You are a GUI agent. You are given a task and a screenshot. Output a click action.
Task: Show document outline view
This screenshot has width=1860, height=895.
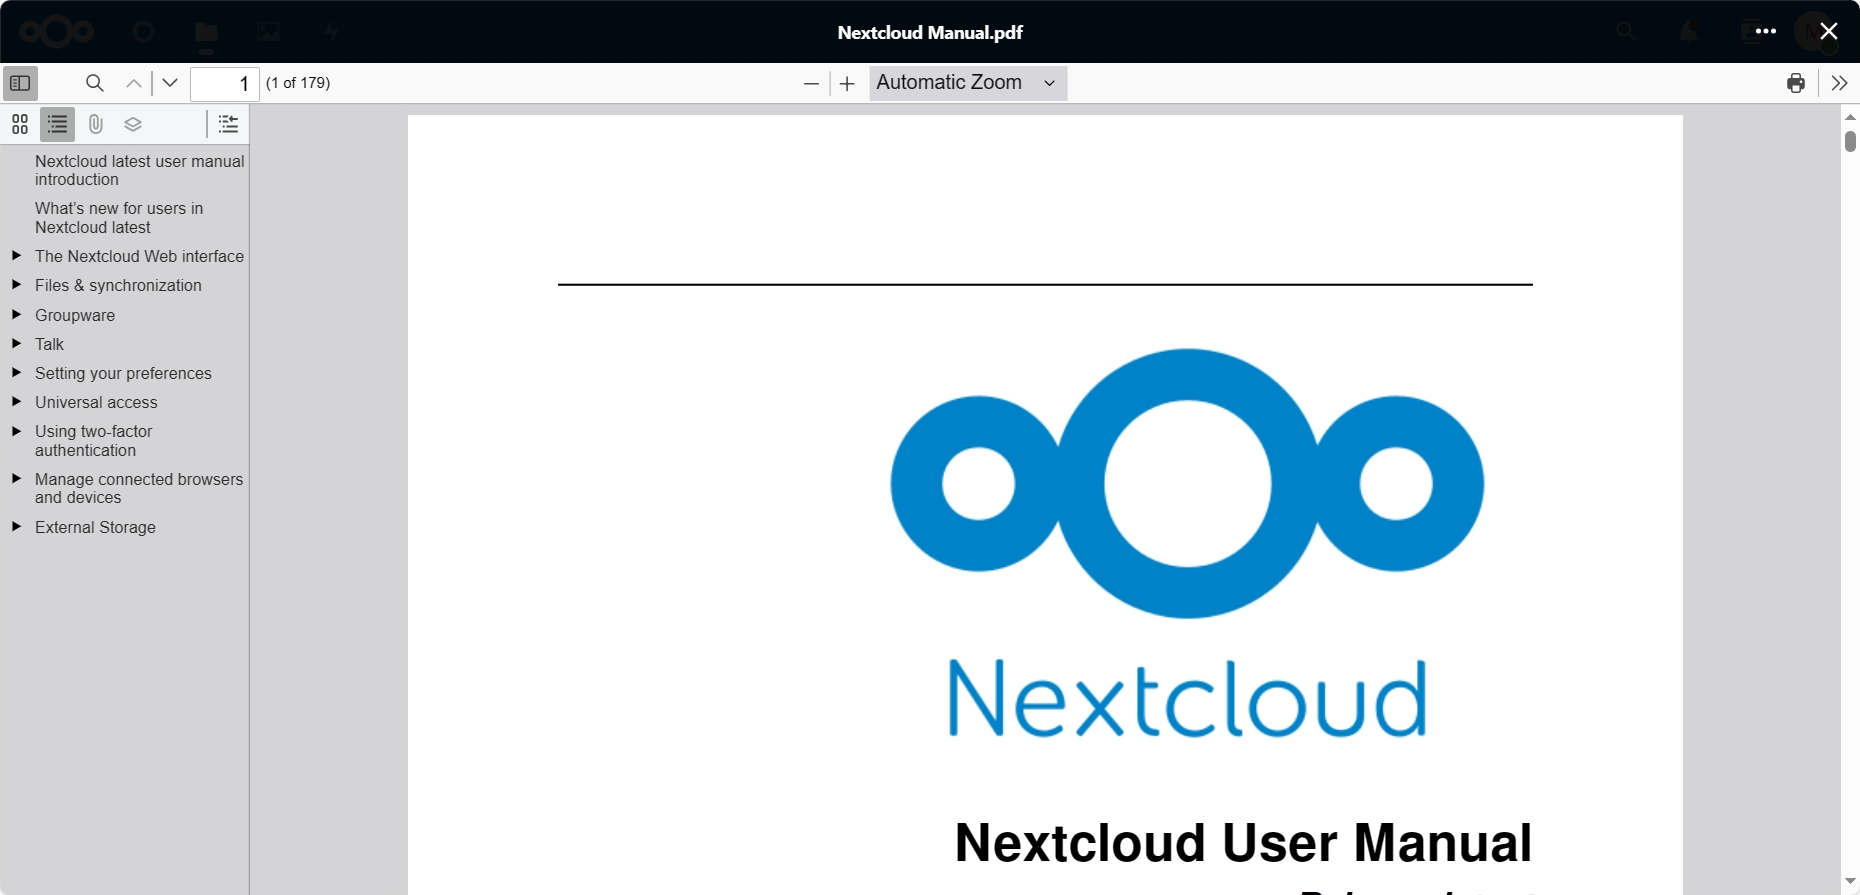coord(57,124)
